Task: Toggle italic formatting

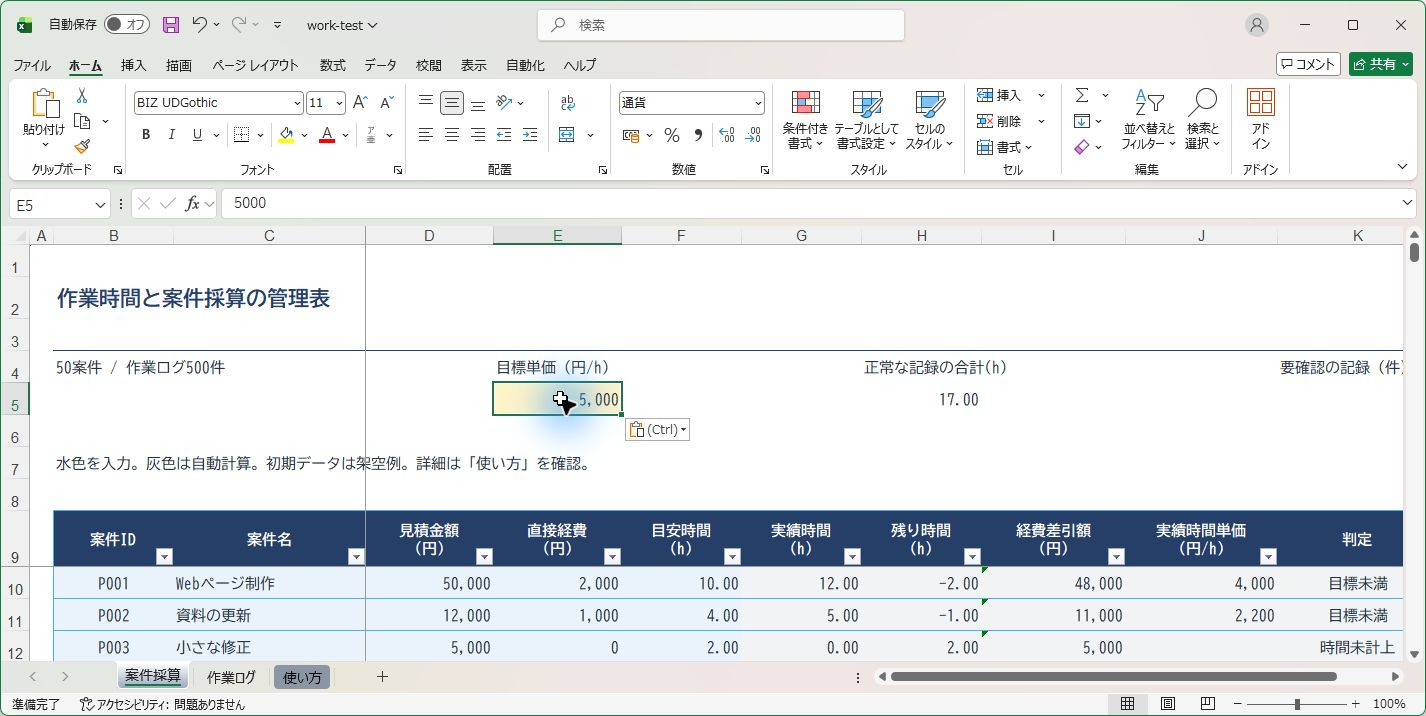Action: [172, 135]
